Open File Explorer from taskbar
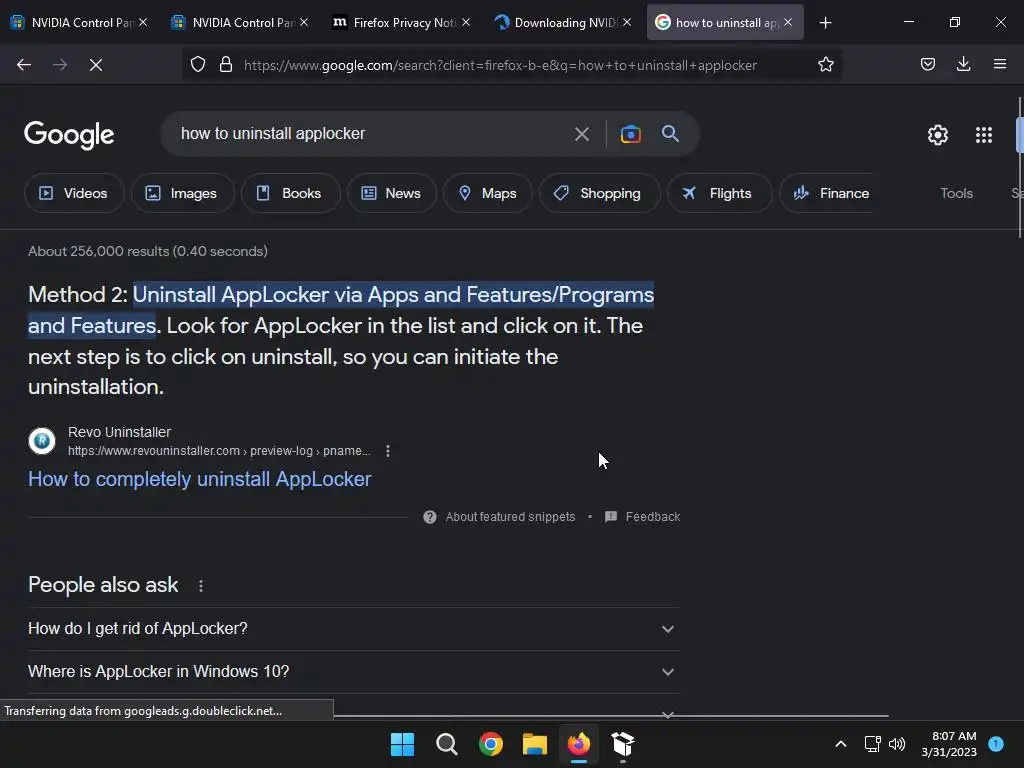The image size is (1024, 768). pyautogui.click(x=535, y=744)
